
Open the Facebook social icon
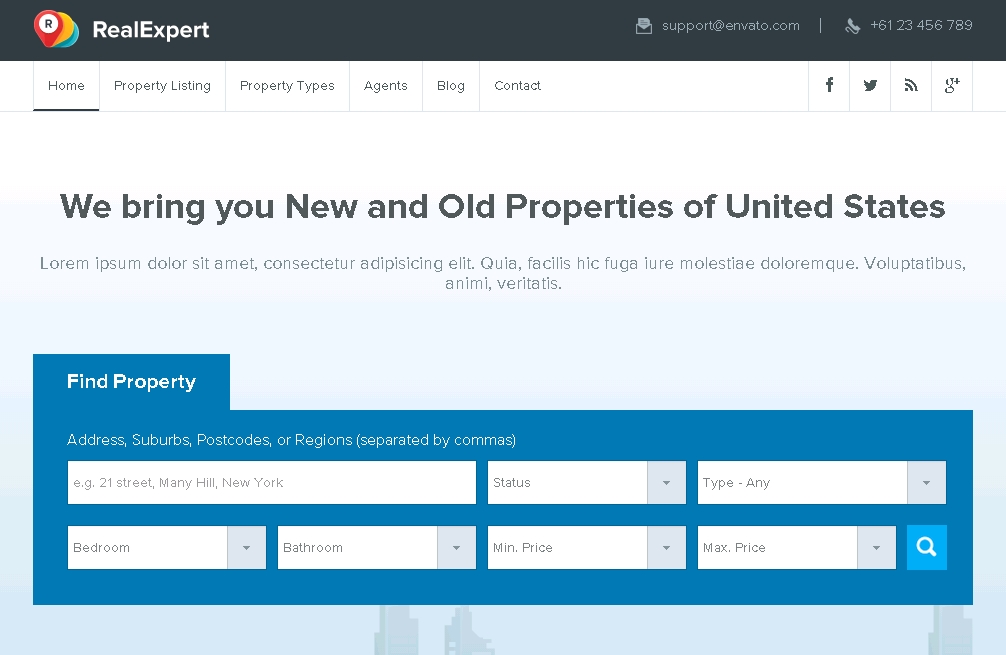click(x=829, y=86)
